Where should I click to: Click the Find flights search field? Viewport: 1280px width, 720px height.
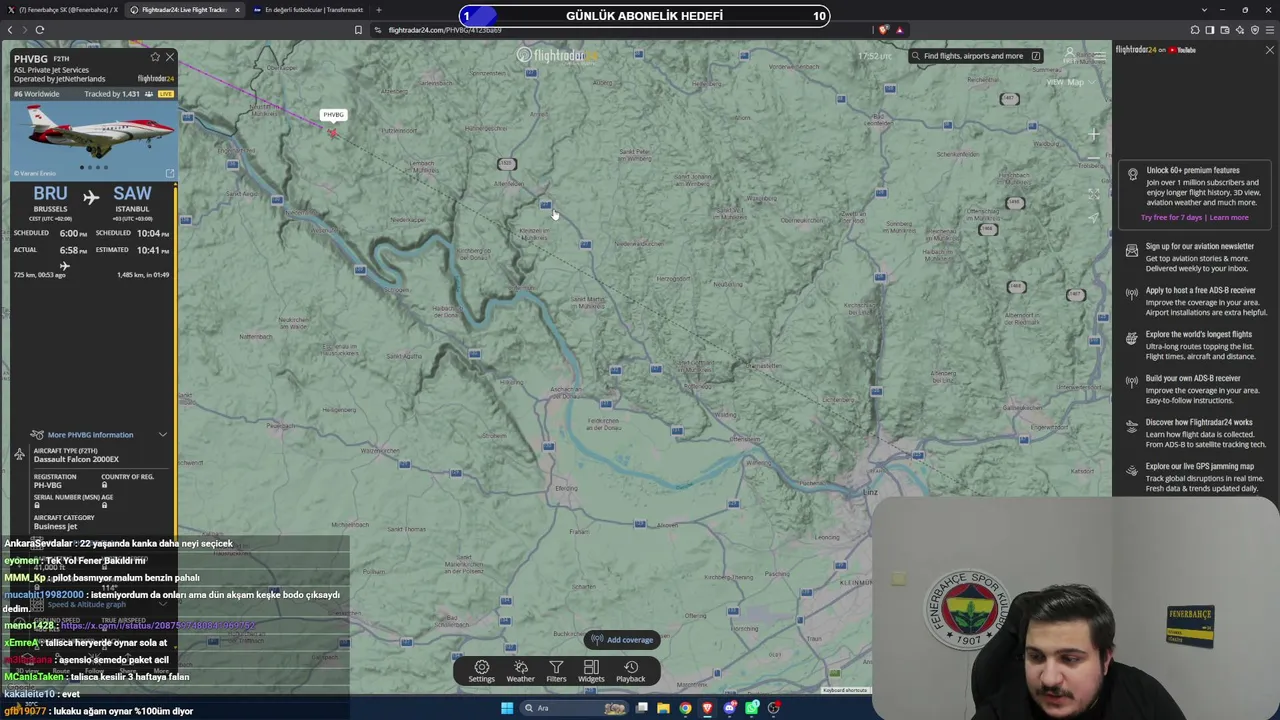click(975, 56)
